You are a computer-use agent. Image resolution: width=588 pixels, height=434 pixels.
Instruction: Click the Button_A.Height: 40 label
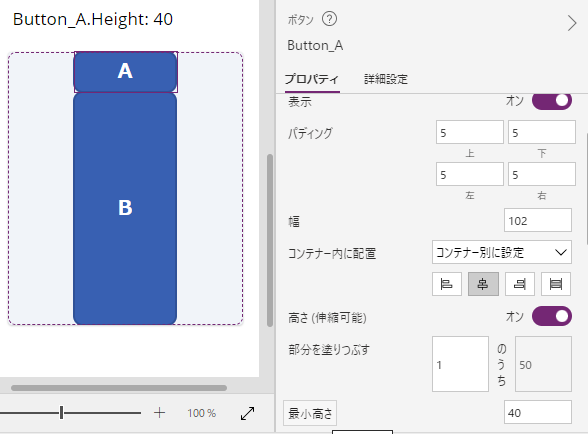click(93, 19)
